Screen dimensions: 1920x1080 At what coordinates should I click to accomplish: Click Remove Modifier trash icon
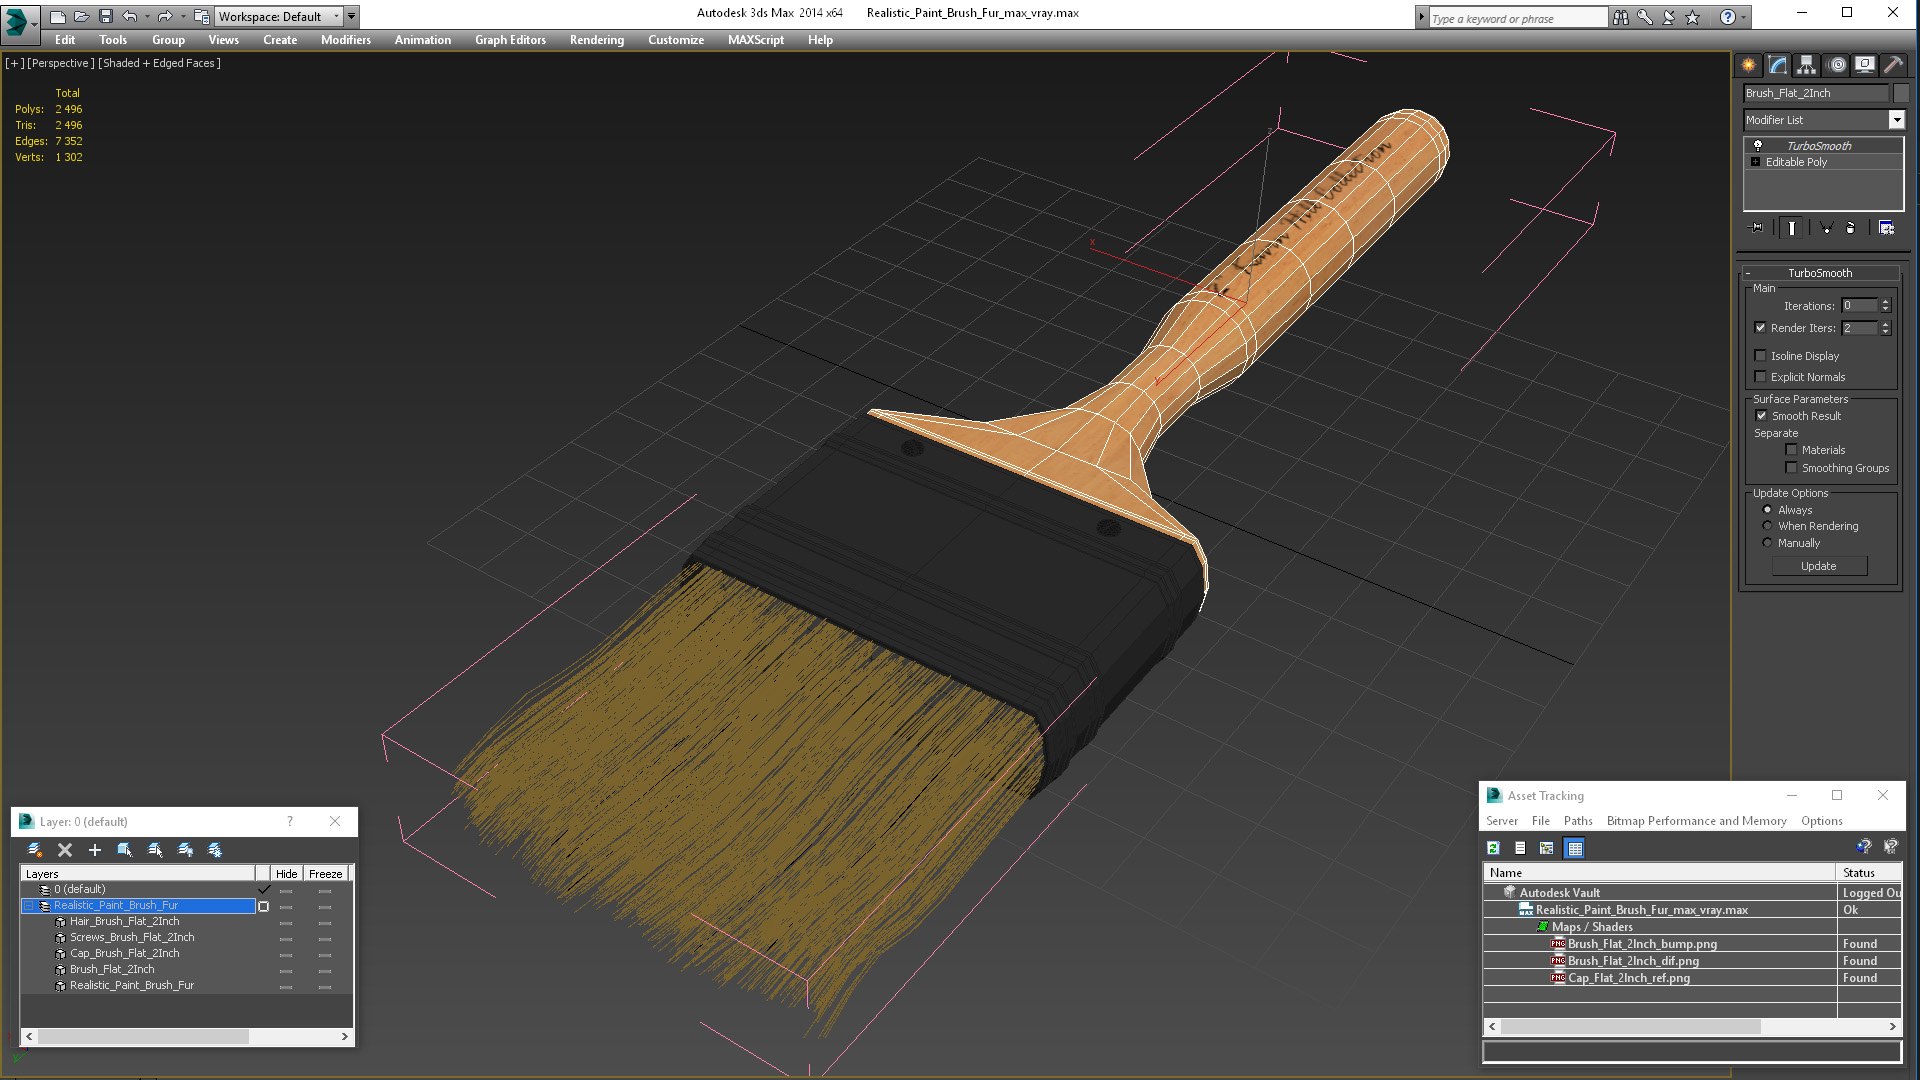(x=1850, y=228)
